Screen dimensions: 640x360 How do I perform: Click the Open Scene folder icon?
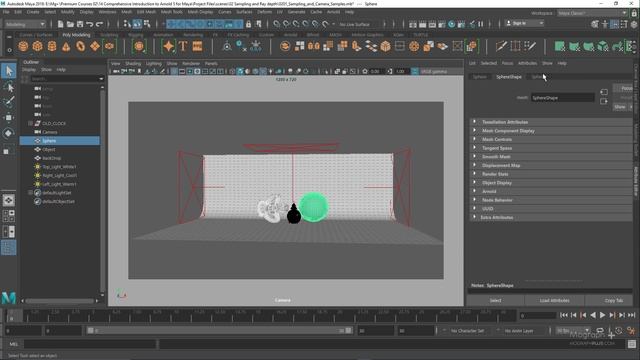(x=70, y=24)
